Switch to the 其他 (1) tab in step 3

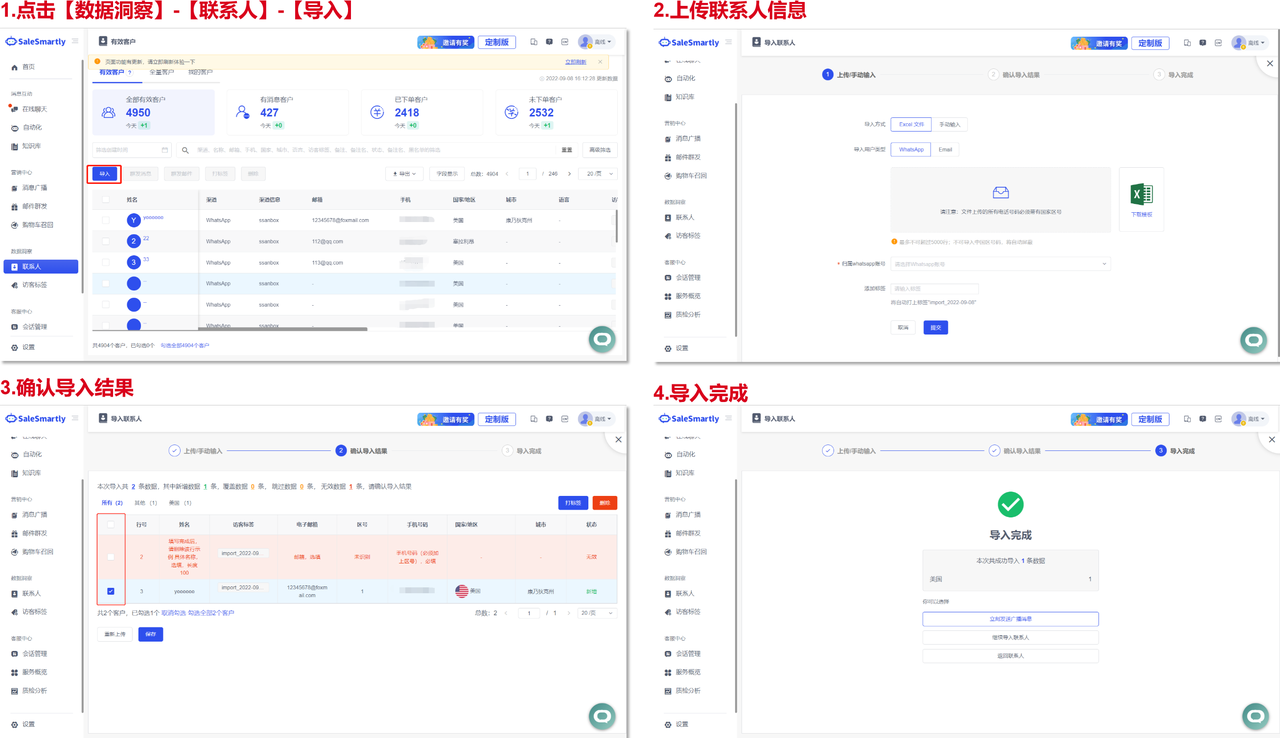[x=146, y=503]
